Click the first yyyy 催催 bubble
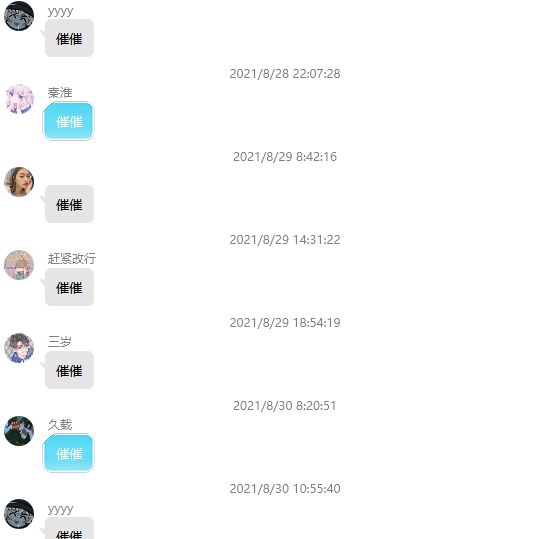Image resolution: width=539 pixels, height=539 pixels. tap(69, 38)
